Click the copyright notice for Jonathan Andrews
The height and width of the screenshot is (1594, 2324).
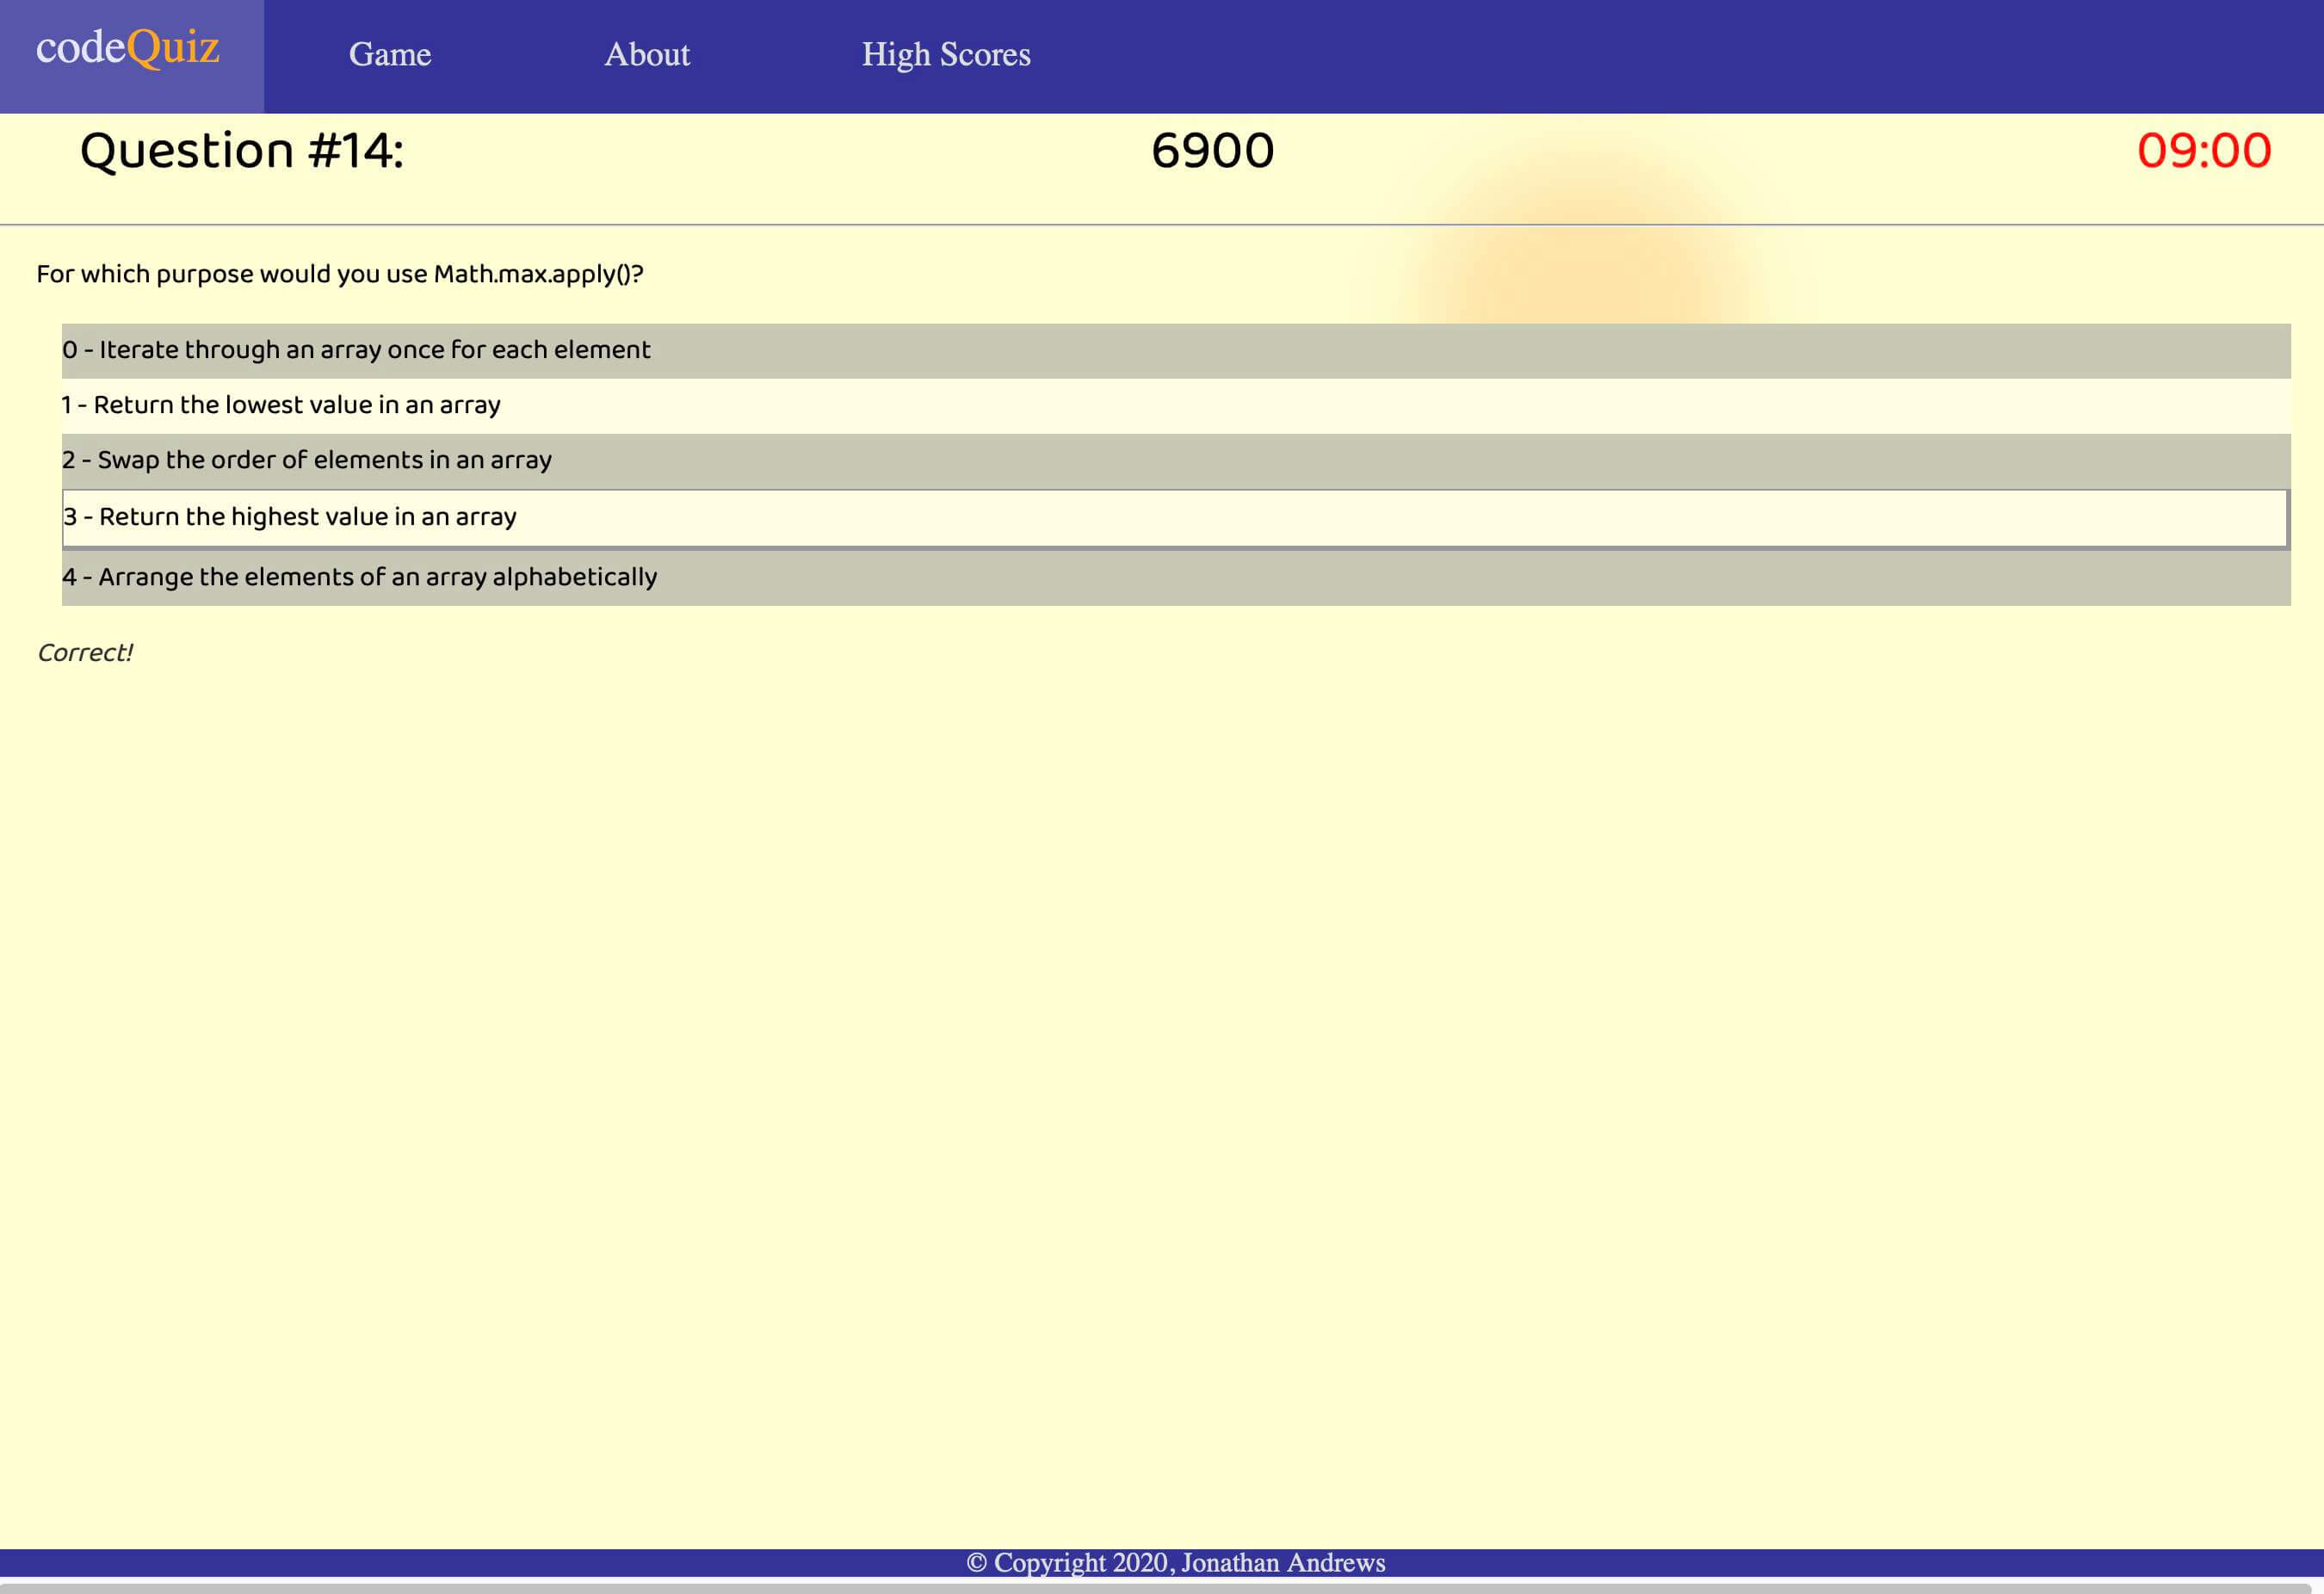(1176, 1562)
